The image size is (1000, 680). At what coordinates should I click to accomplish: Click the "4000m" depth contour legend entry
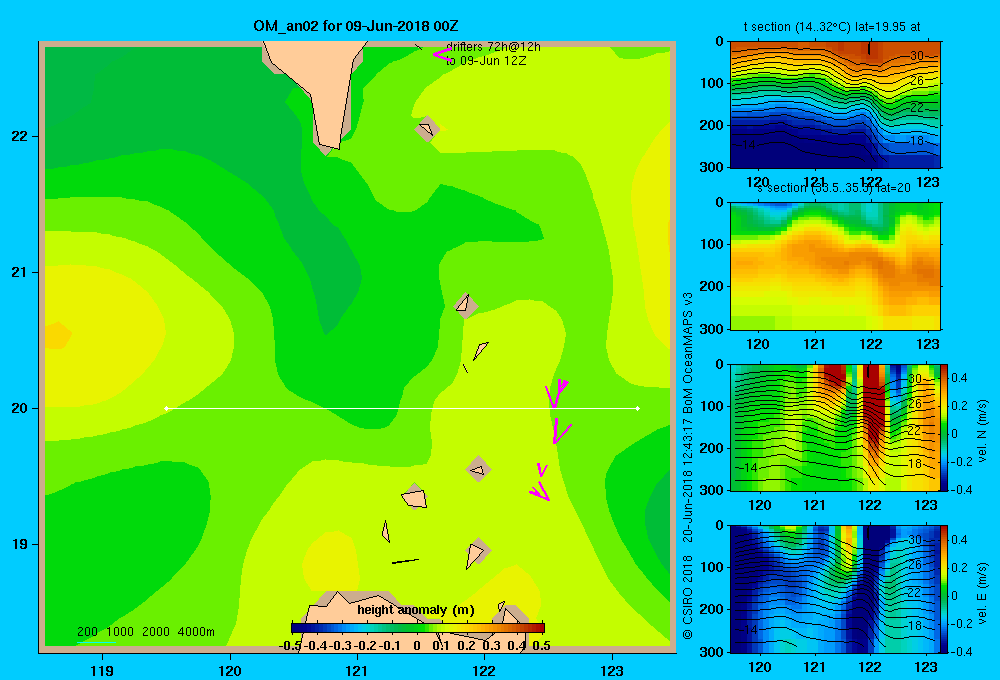tap(196, 632)
